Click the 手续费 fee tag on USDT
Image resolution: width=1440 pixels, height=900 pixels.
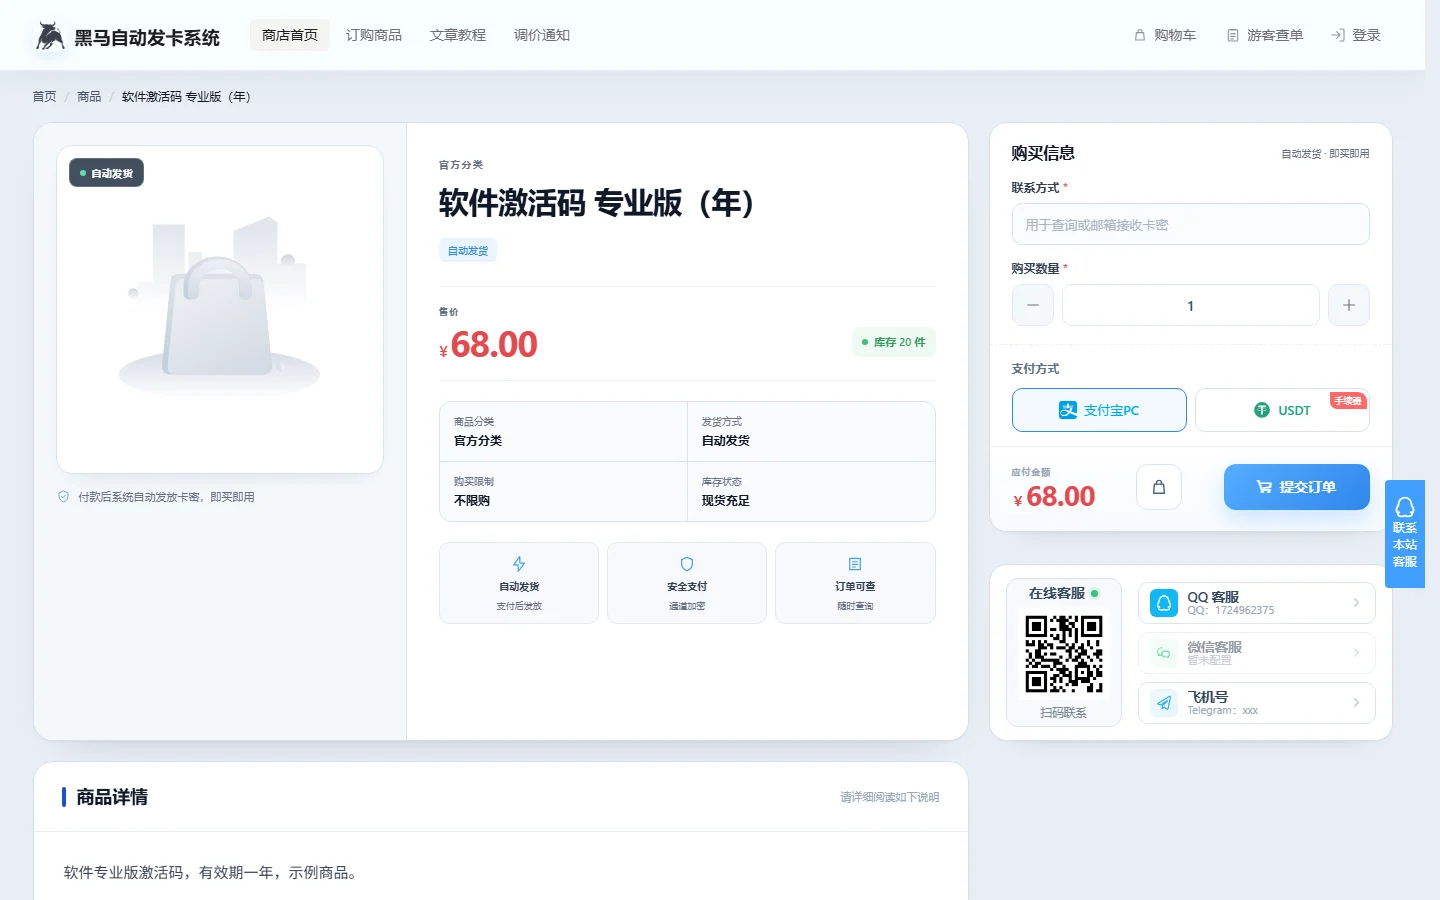tap(1348, 401)
